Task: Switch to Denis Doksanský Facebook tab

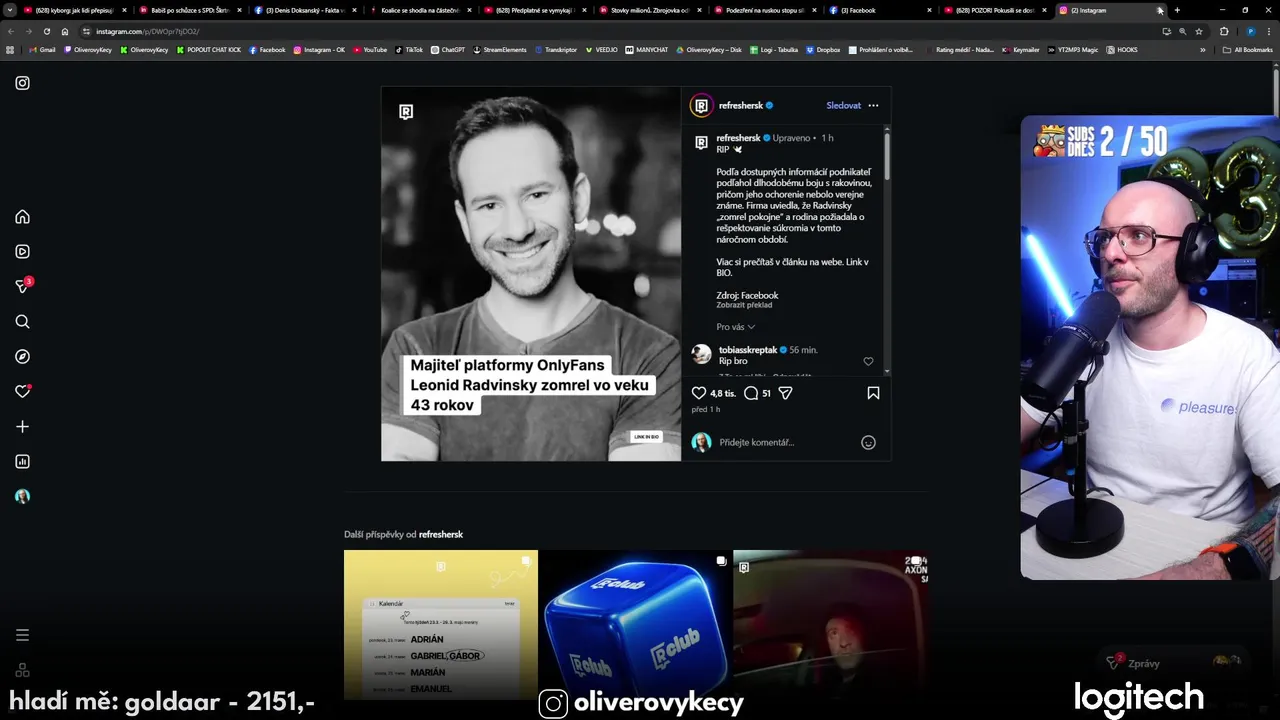Action: coord(305,10)
